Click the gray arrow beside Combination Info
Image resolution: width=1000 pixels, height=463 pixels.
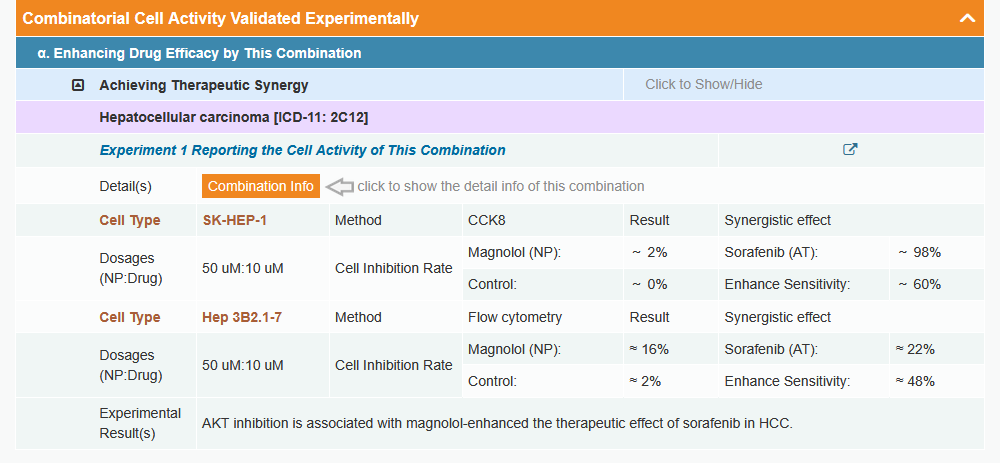coord(340,186)
